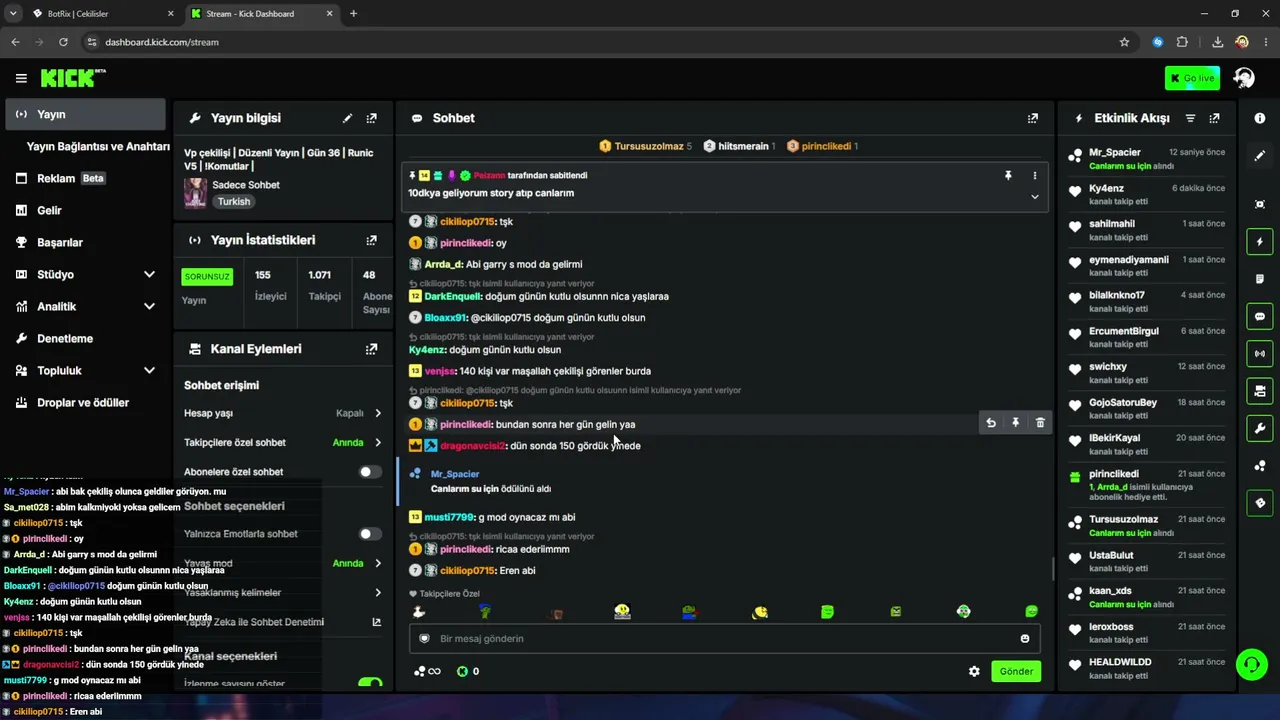Viewport: 1280px width, 720px height.
Task: Click the browser address bar
Action: coord(600,42)
